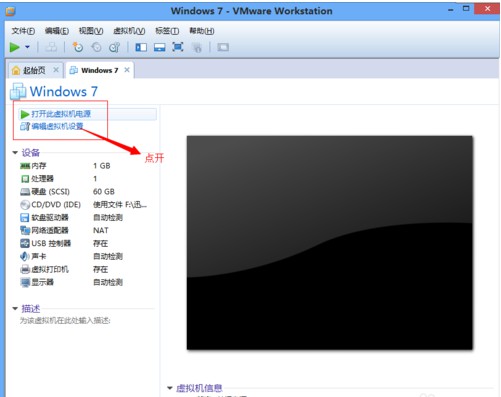
Task: Expand the 虚拟机信息 section
Action: pyautogui.click(x=170, y=388)
